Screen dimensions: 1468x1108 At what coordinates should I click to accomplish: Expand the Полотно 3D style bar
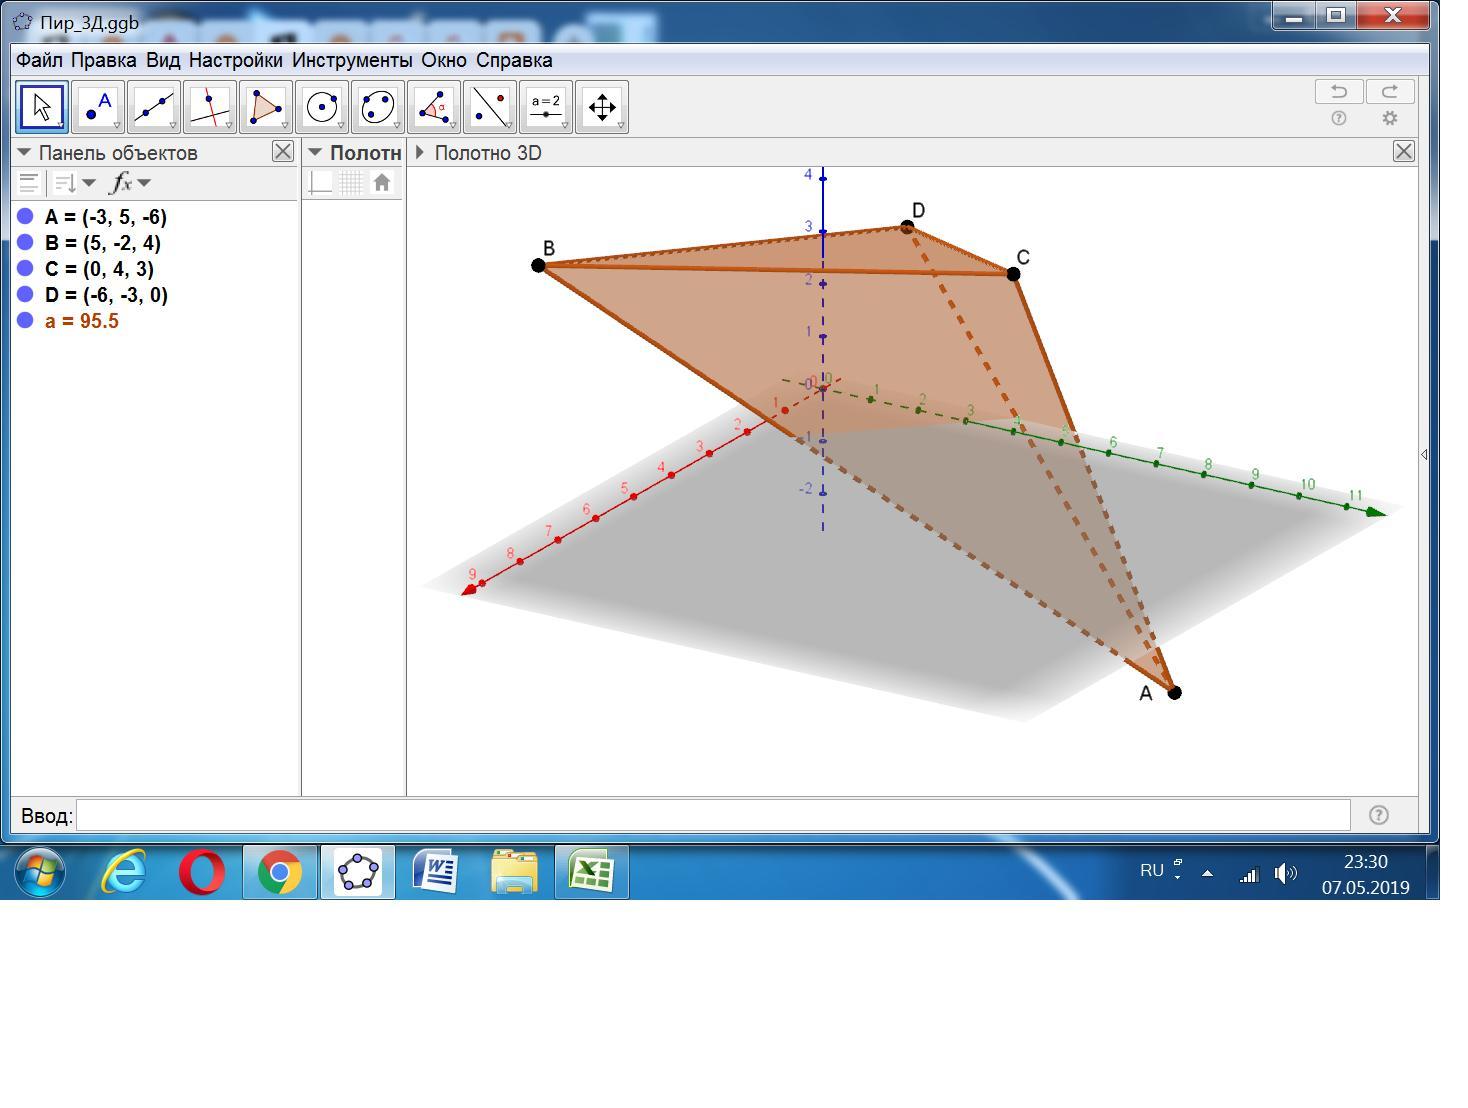[420, 153]
